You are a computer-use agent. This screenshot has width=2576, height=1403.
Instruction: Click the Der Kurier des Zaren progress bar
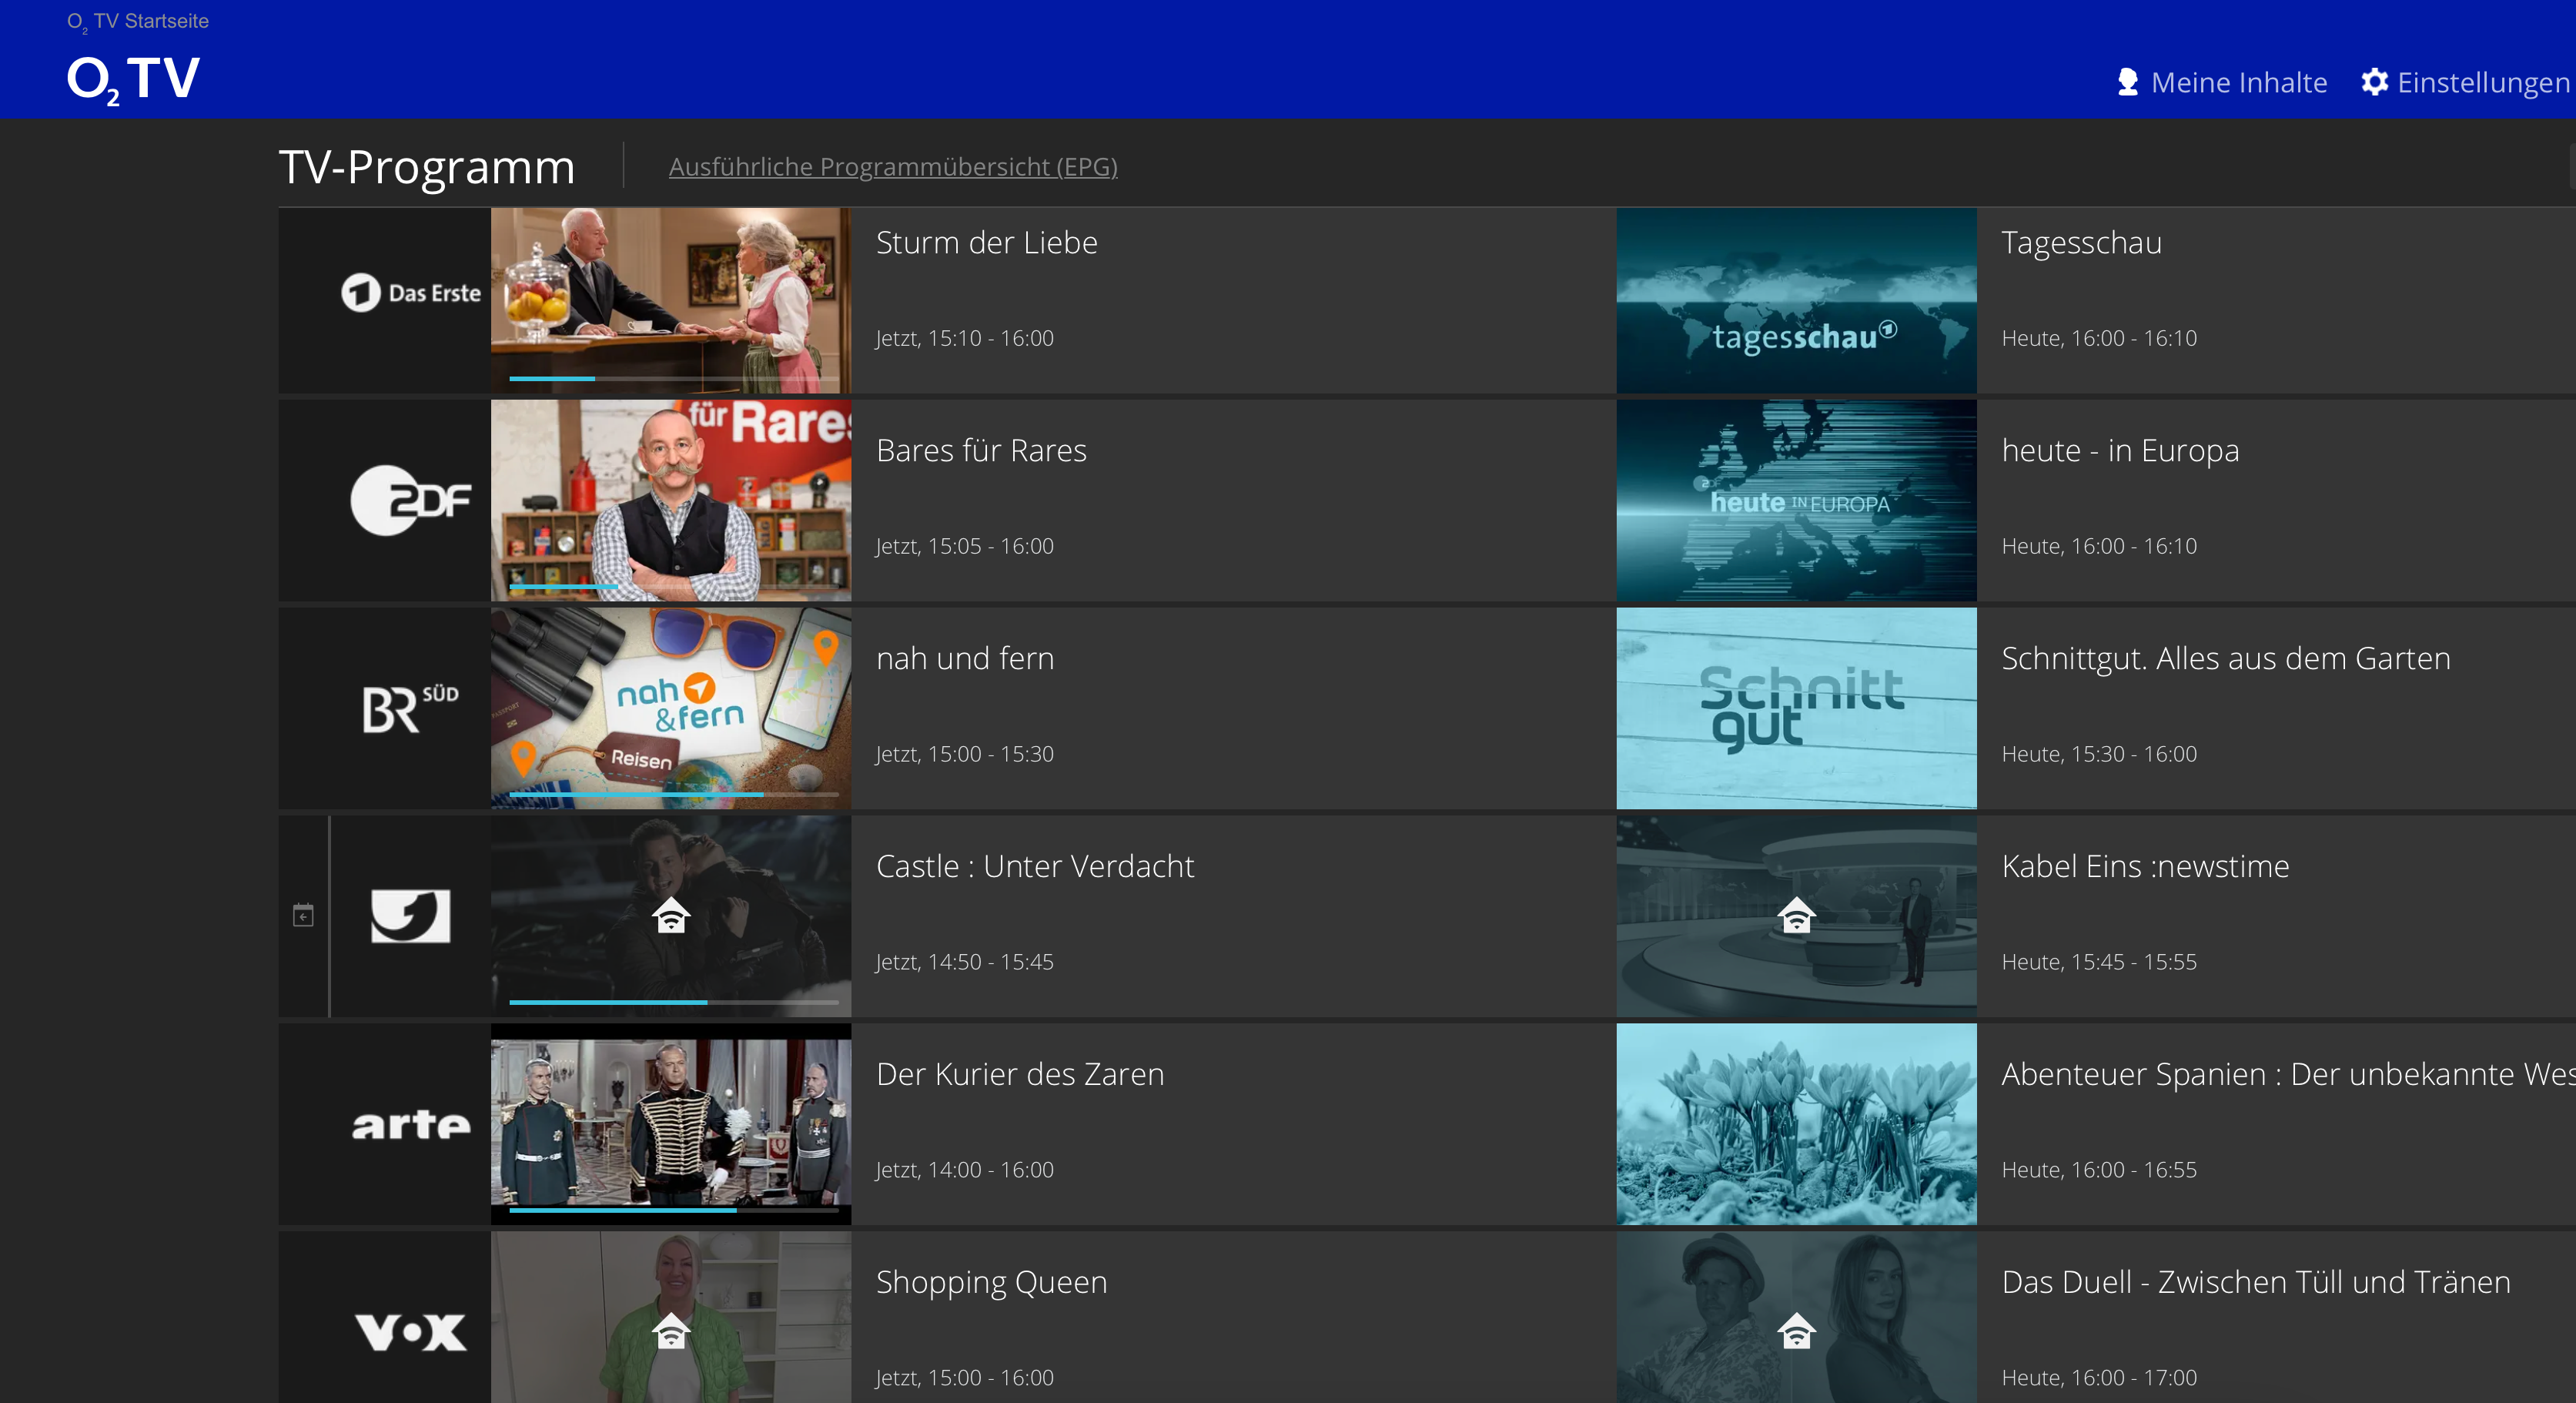pyautogui.click(x=673, y=1210)
